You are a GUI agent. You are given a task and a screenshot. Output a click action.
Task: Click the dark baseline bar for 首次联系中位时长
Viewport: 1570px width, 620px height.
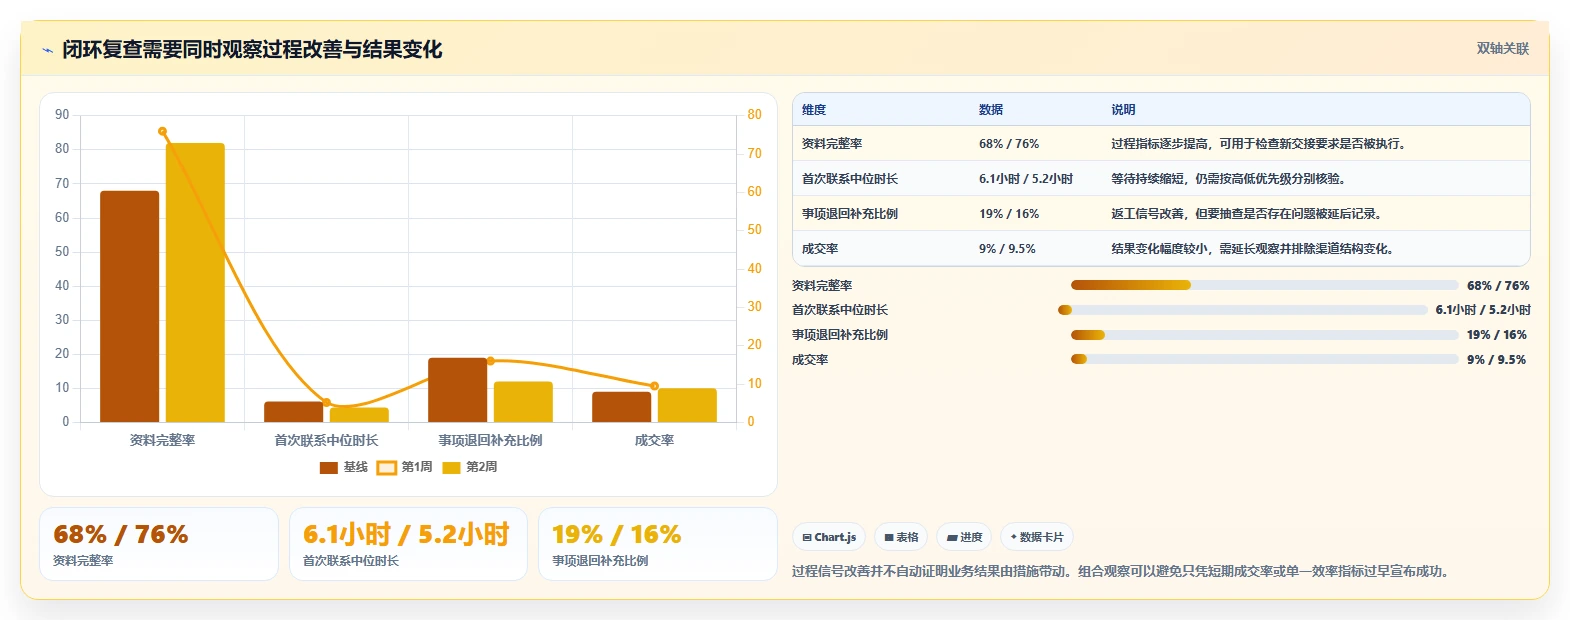[x=293, y=412]
